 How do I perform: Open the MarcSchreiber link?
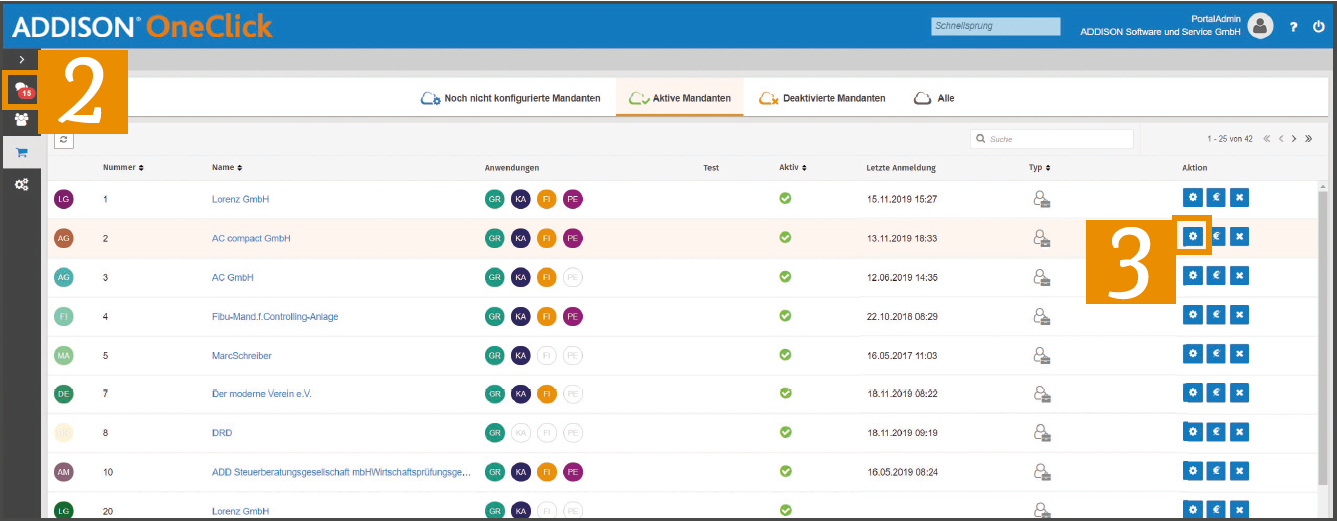[241, 355]
